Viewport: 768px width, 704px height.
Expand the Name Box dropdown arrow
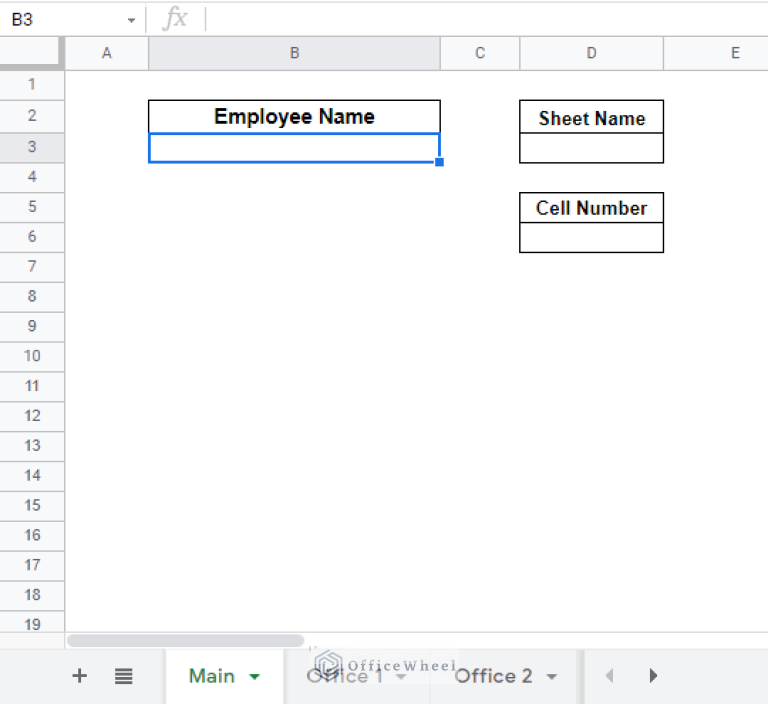click(131, 20)
